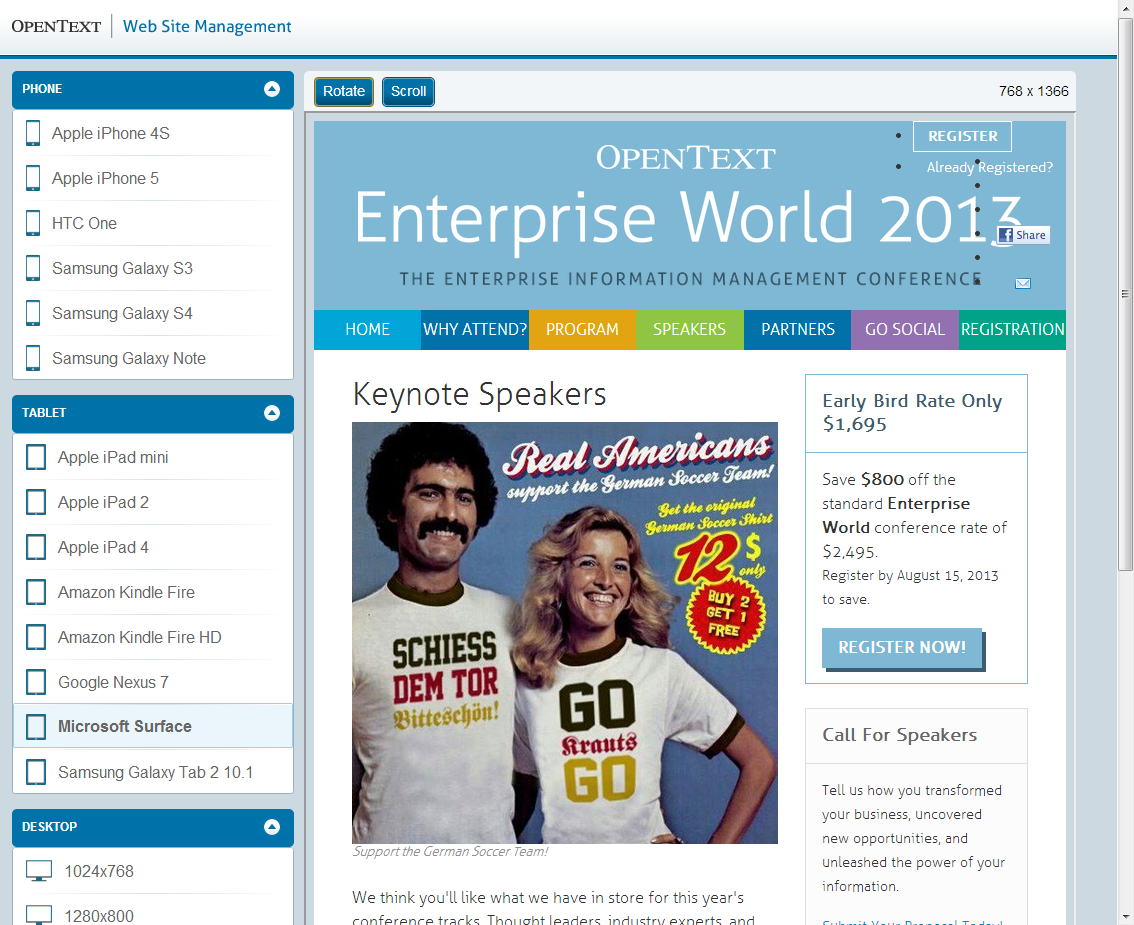The image size is (1134, 925).
Task: Choose 1024x768 desktop resolution label
Action: 99,871
